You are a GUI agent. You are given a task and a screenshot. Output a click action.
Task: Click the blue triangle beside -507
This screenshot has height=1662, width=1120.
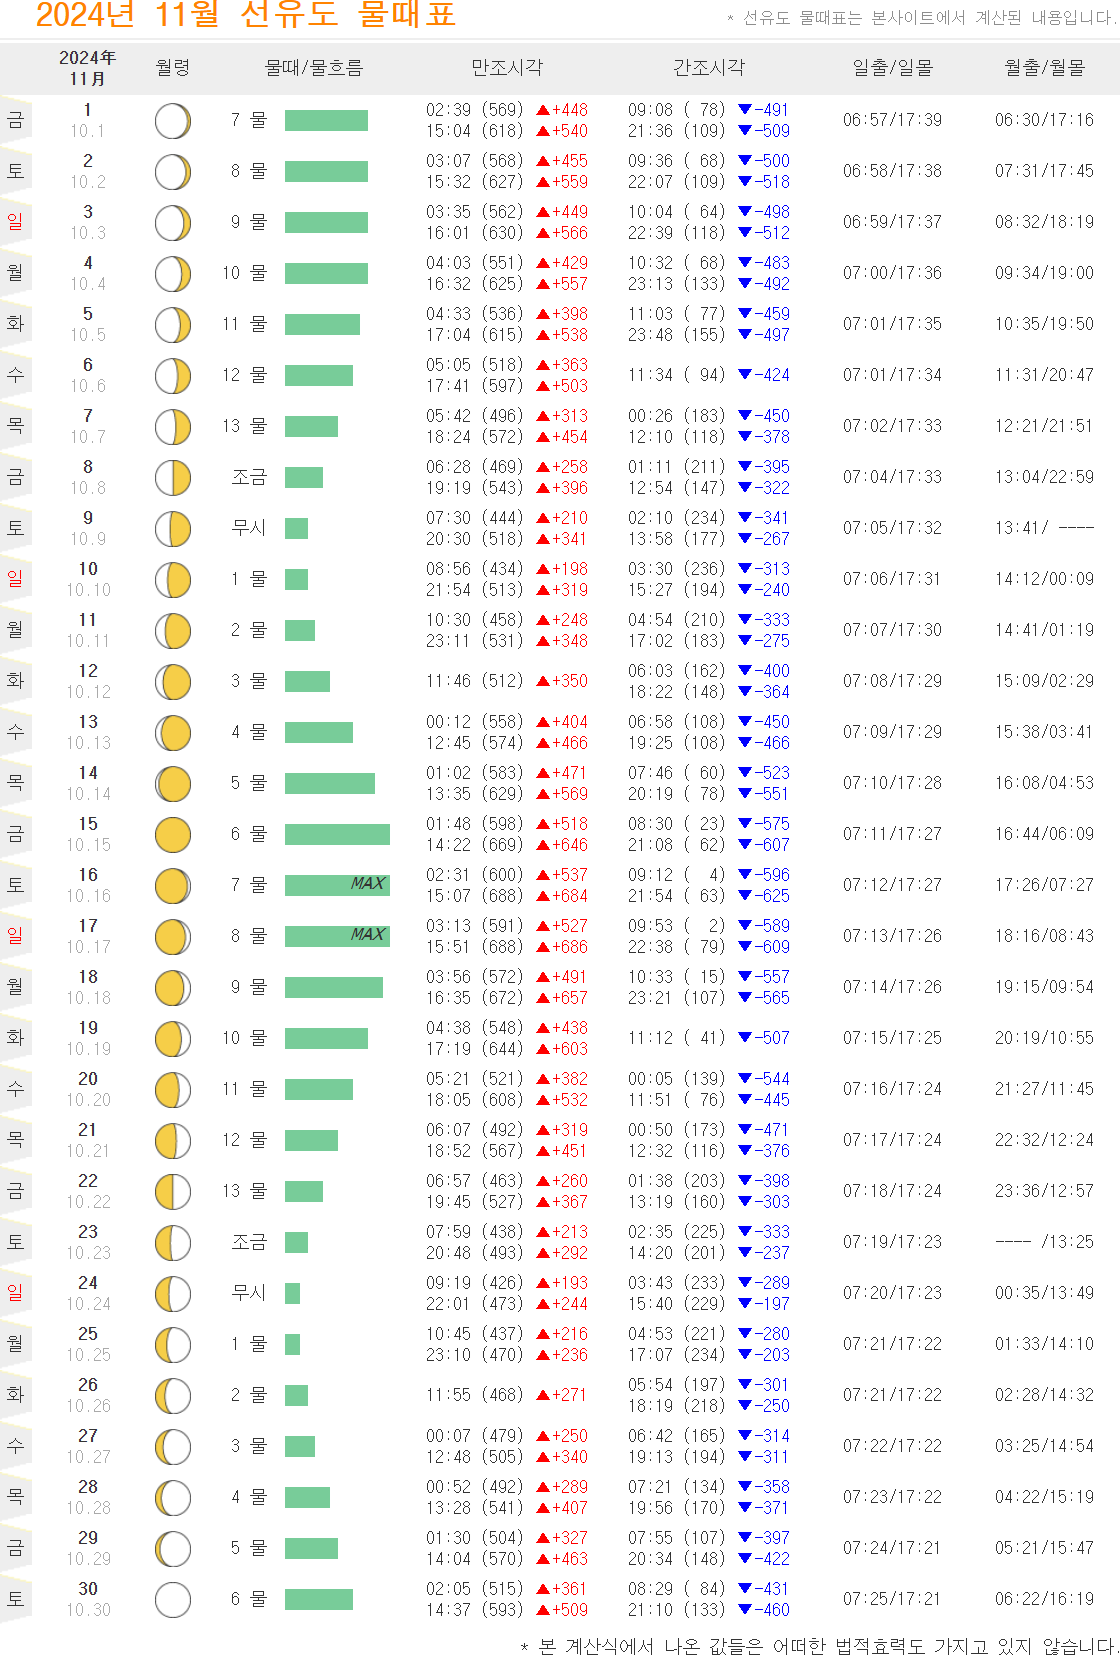[x=745, y=1038]
